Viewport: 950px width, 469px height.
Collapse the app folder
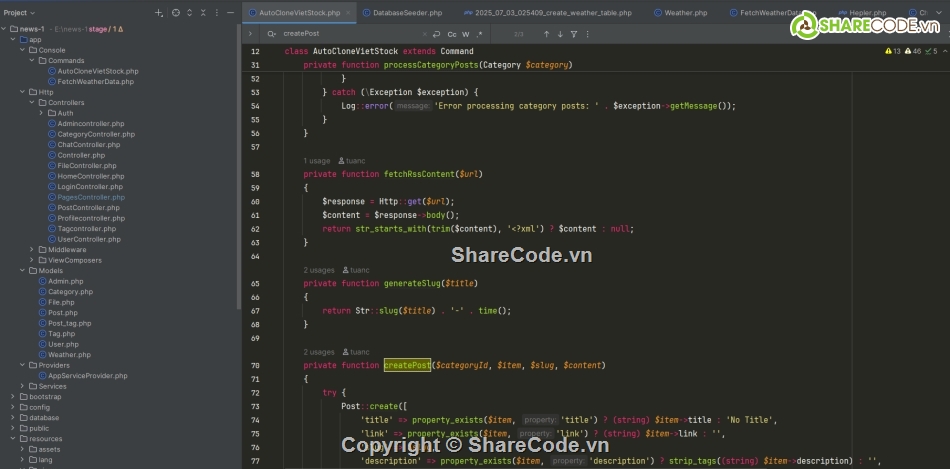(13, 39)
